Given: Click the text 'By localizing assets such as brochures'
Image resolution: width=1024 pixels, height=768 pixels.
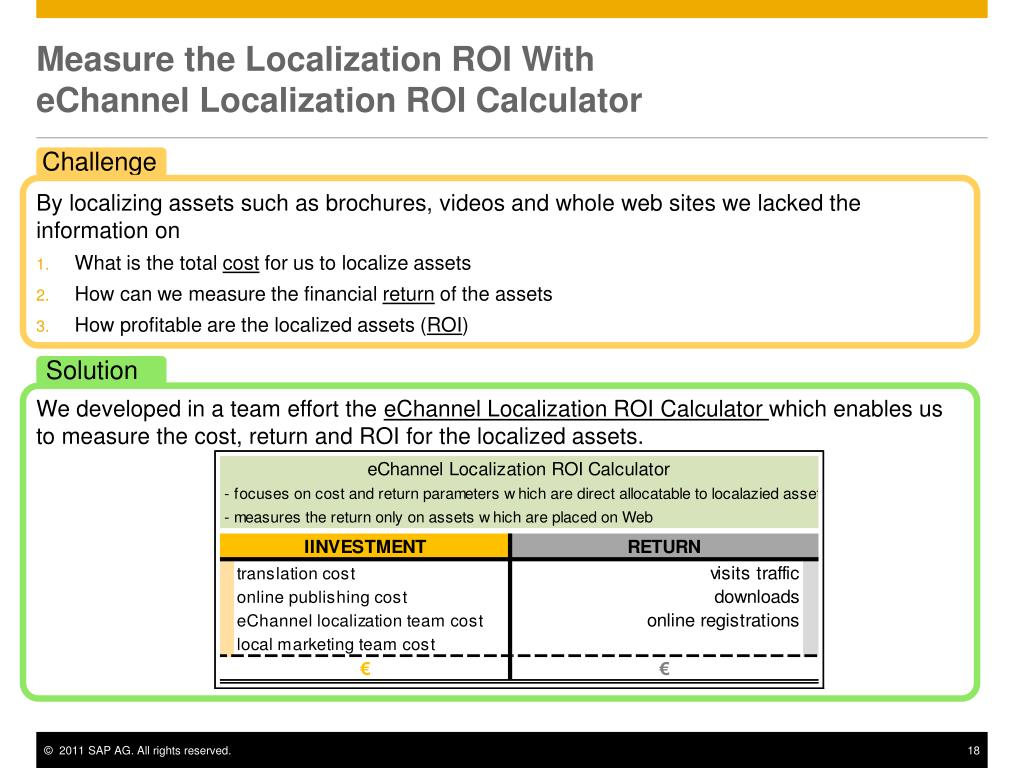Looking at the screenshot, I should pos(448,204).
